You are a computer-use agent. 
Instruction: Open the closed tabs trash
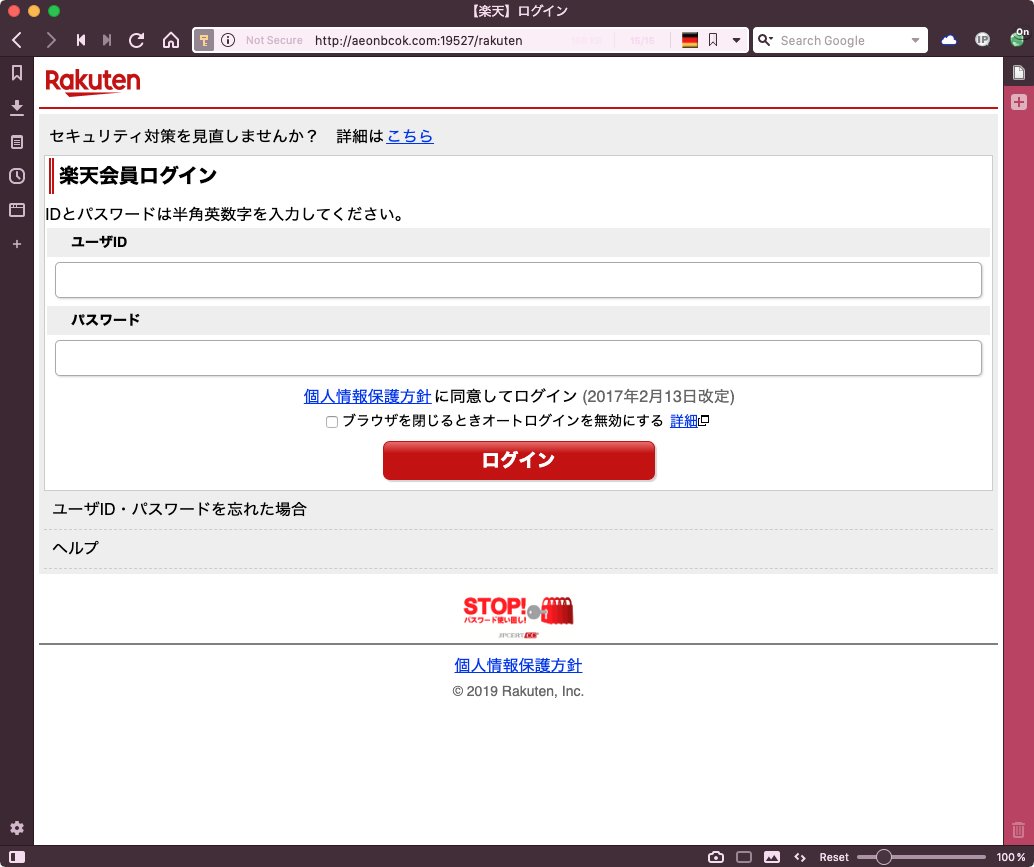tap(1019, 829)
